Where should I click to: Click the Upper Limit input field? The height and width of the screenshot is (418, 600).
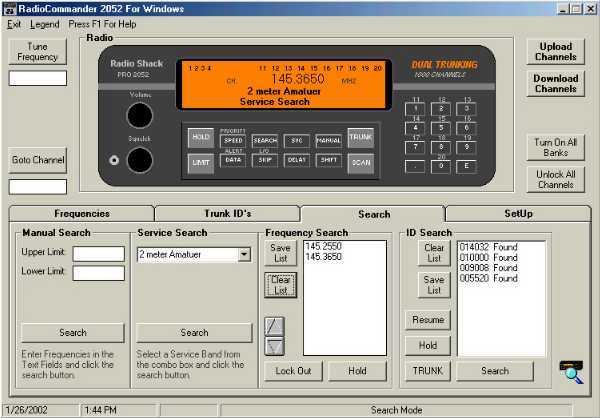coord(99,254)
